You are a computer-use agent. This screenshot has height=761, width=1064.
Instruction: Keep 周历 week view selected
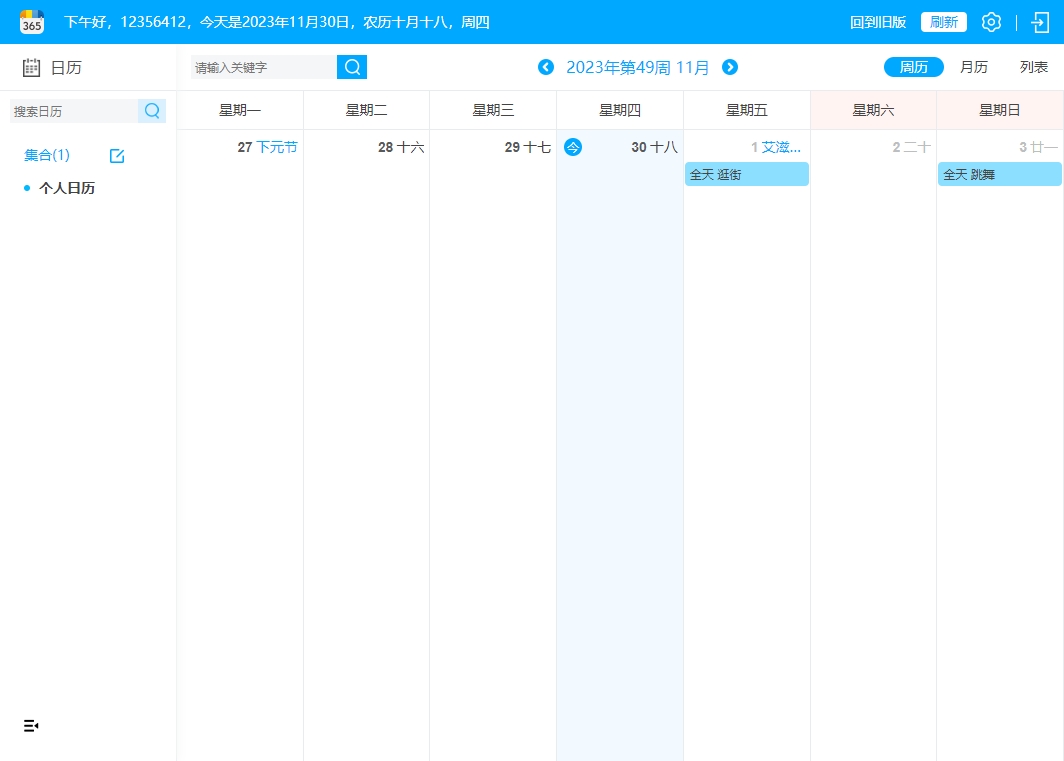913,67
